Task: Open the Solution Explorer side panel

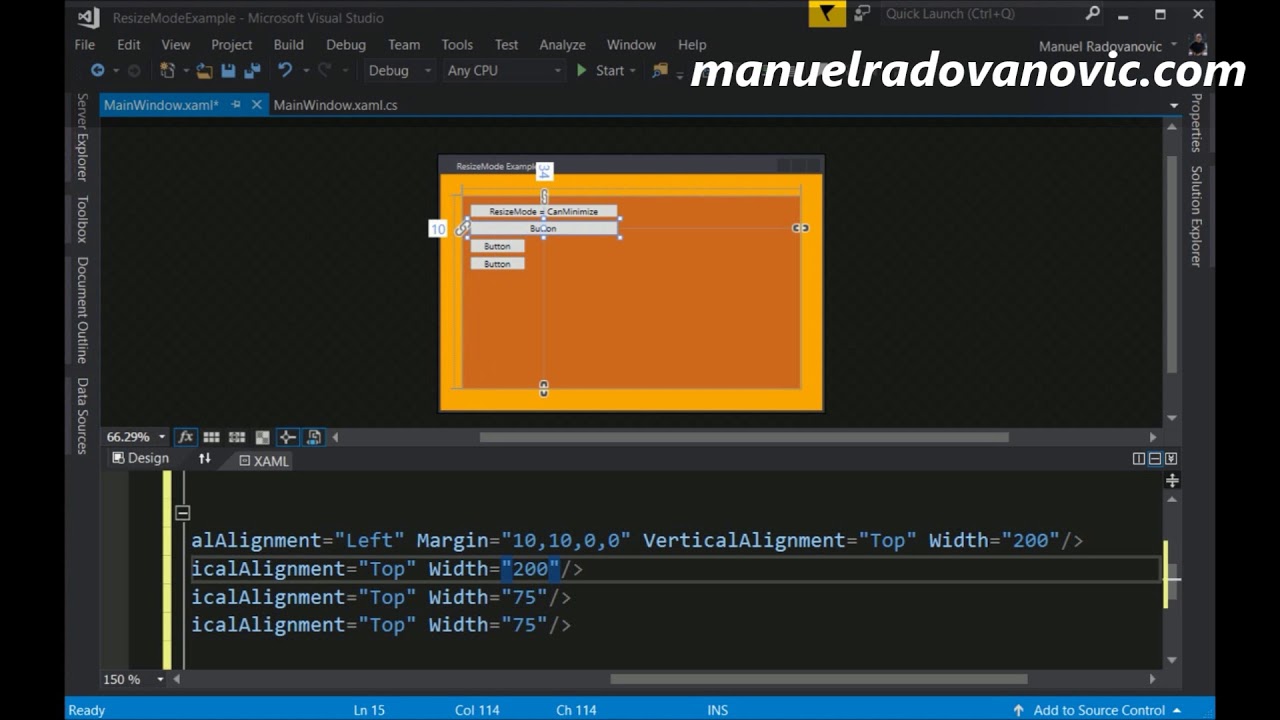Action: point(1196,216)
